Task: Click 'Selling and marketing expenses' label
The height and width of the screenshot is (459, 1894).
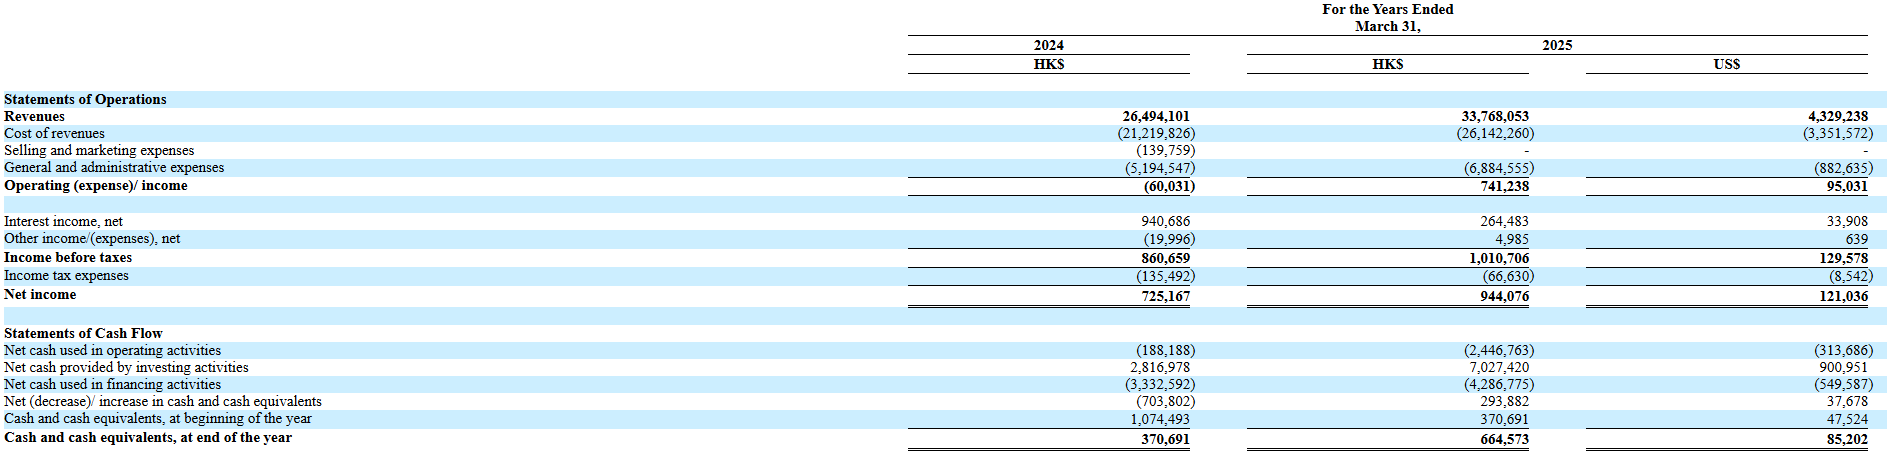Action: [99, 150]
